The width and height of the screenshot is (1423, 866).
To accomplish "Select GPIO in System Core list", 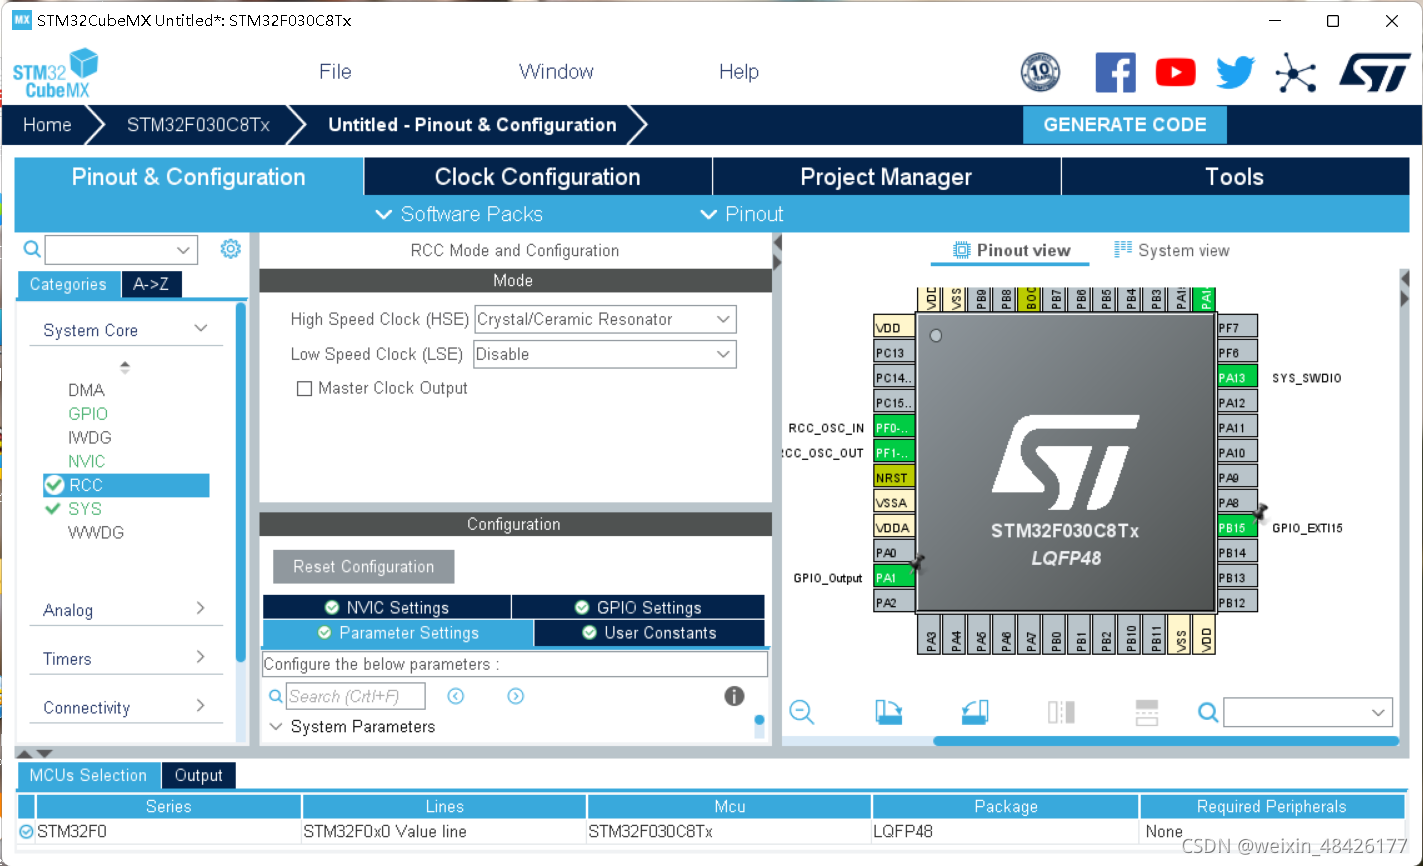I will pos(88,413).
